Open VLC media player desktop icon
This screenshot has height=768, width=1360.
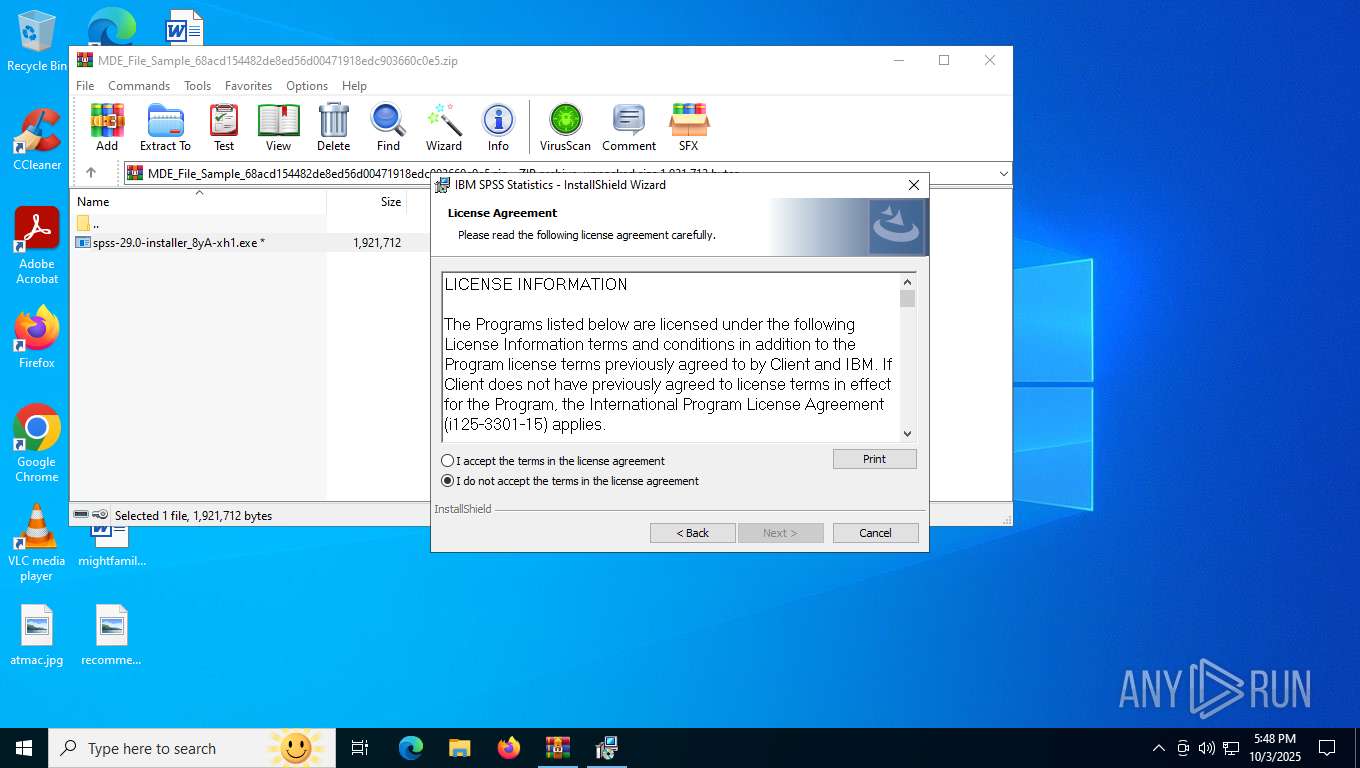[x=37, y=543]
